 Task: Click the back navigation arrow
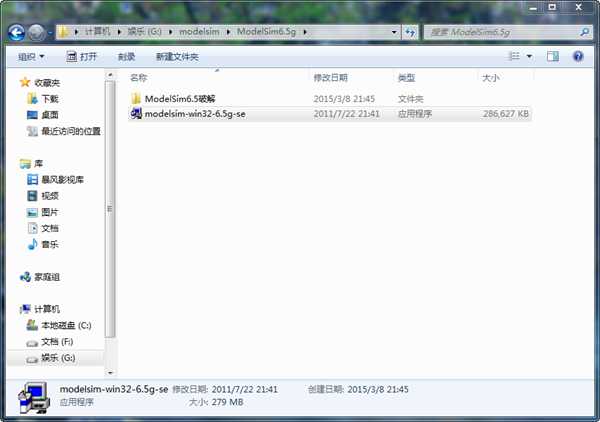(17, 32)
